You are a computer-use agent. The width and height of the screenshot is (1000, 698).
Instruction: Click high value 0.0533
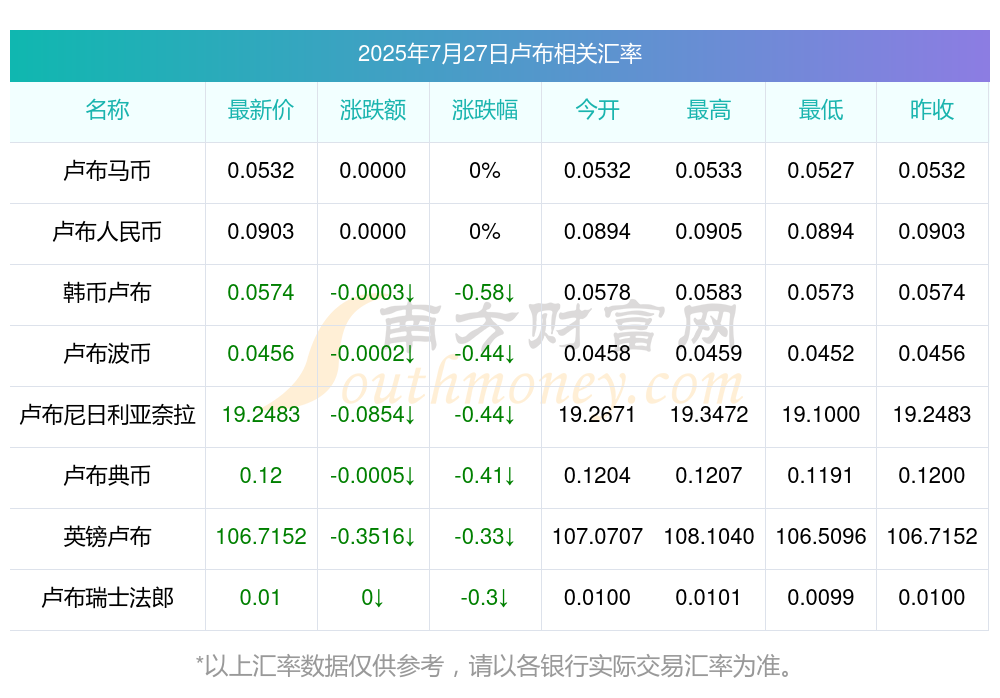click(709, 171)
